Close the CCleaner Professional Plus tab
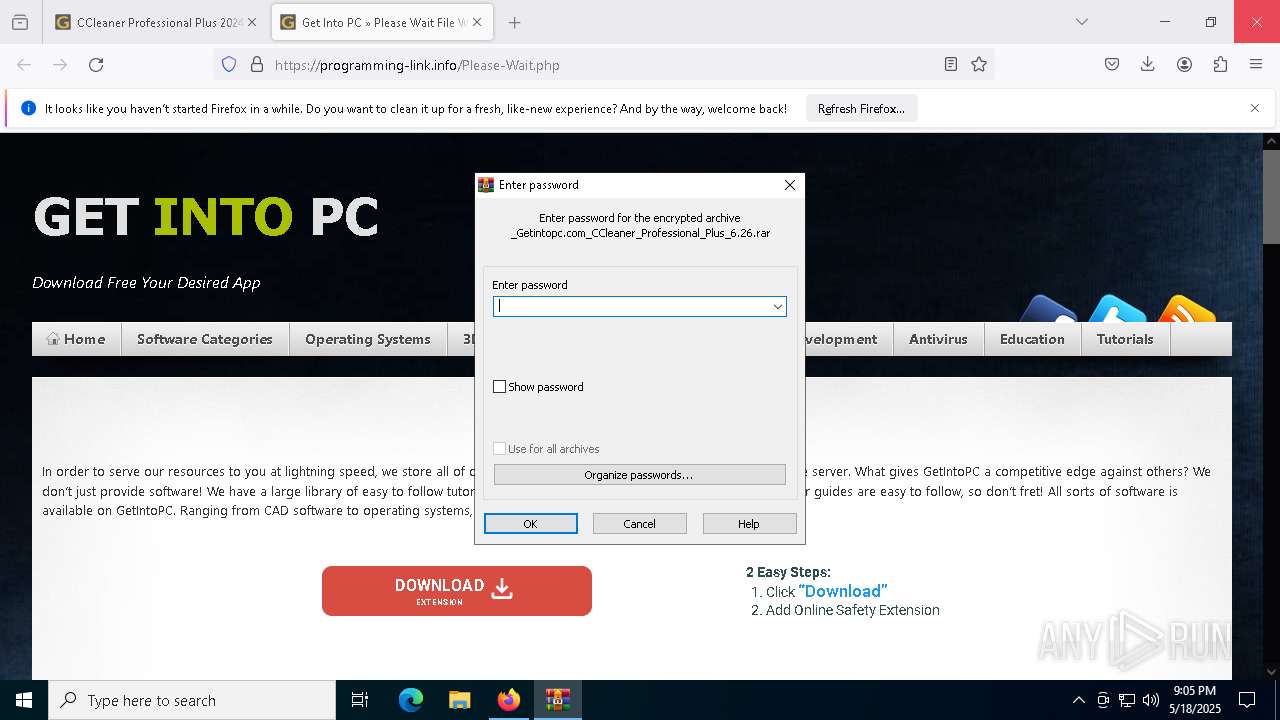This screenshot has width=1280, height=720. click(x=252, y=22)
